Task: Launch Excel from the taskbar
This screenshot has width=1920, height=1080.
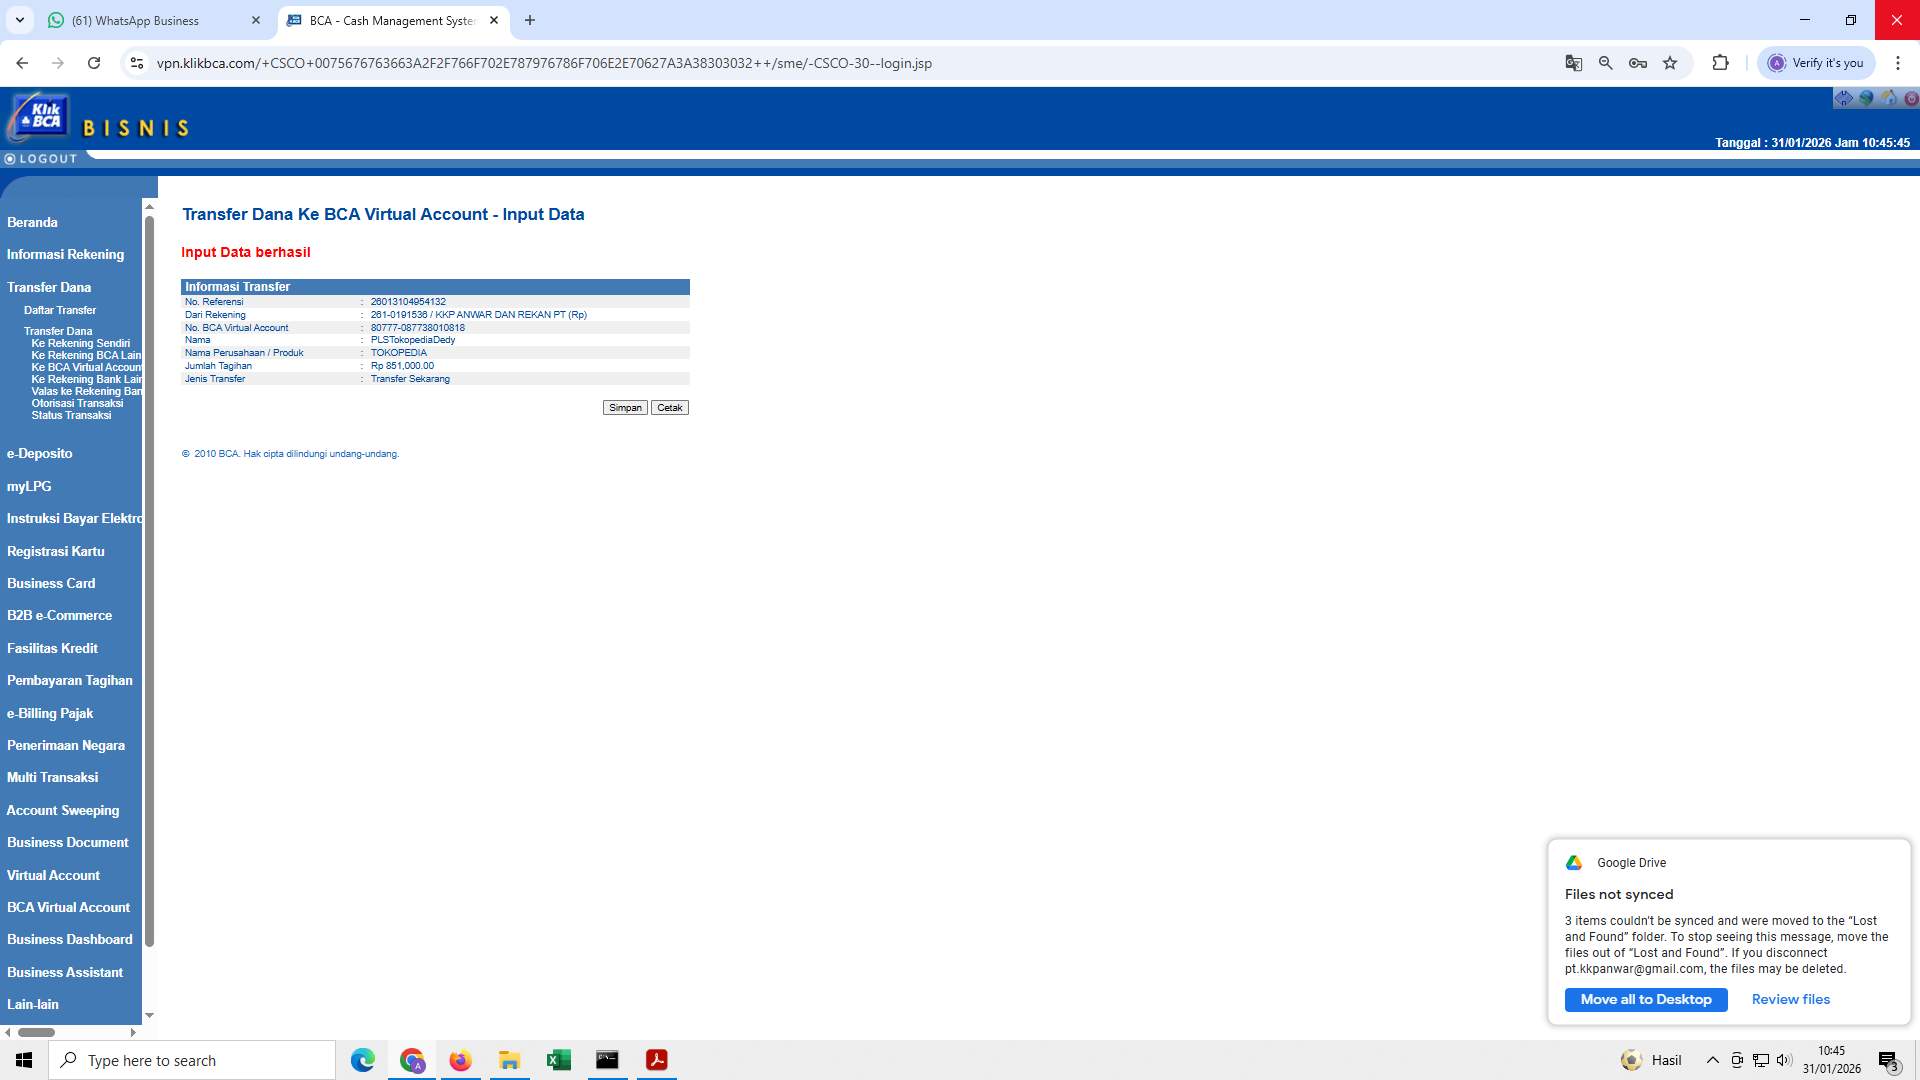Action: [x=558, y=1060]
